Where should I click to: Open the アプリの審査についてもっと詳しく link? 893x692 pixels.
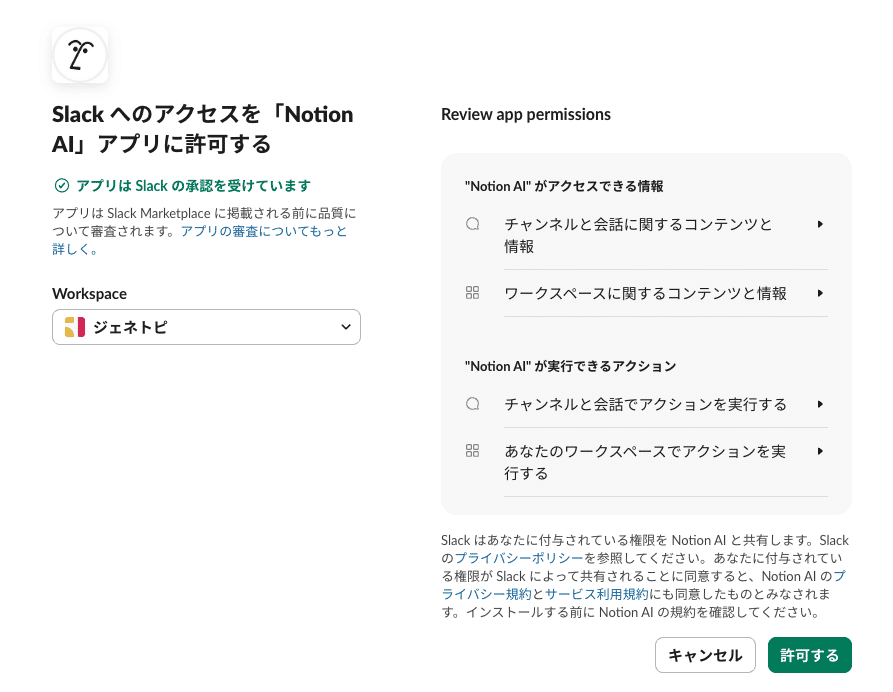(264, 231)
